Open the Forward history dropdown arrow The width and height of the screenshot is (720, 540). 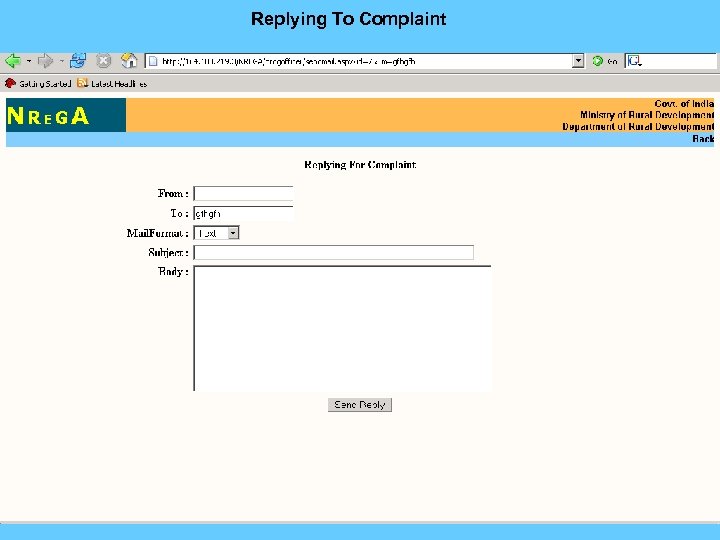61,61
